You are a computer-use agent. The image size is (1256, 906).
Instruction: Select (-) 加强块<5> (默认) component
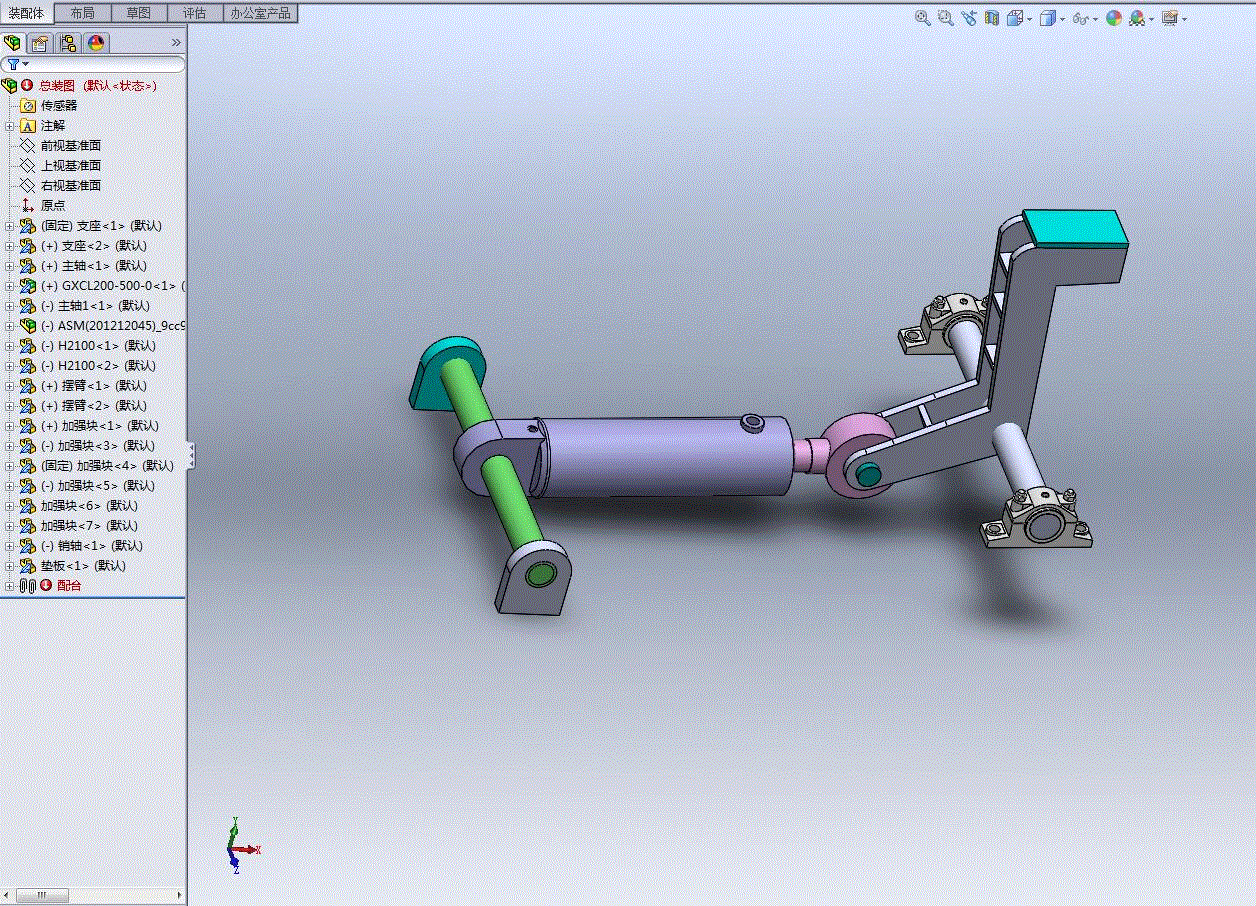click(x=98, y=485)
